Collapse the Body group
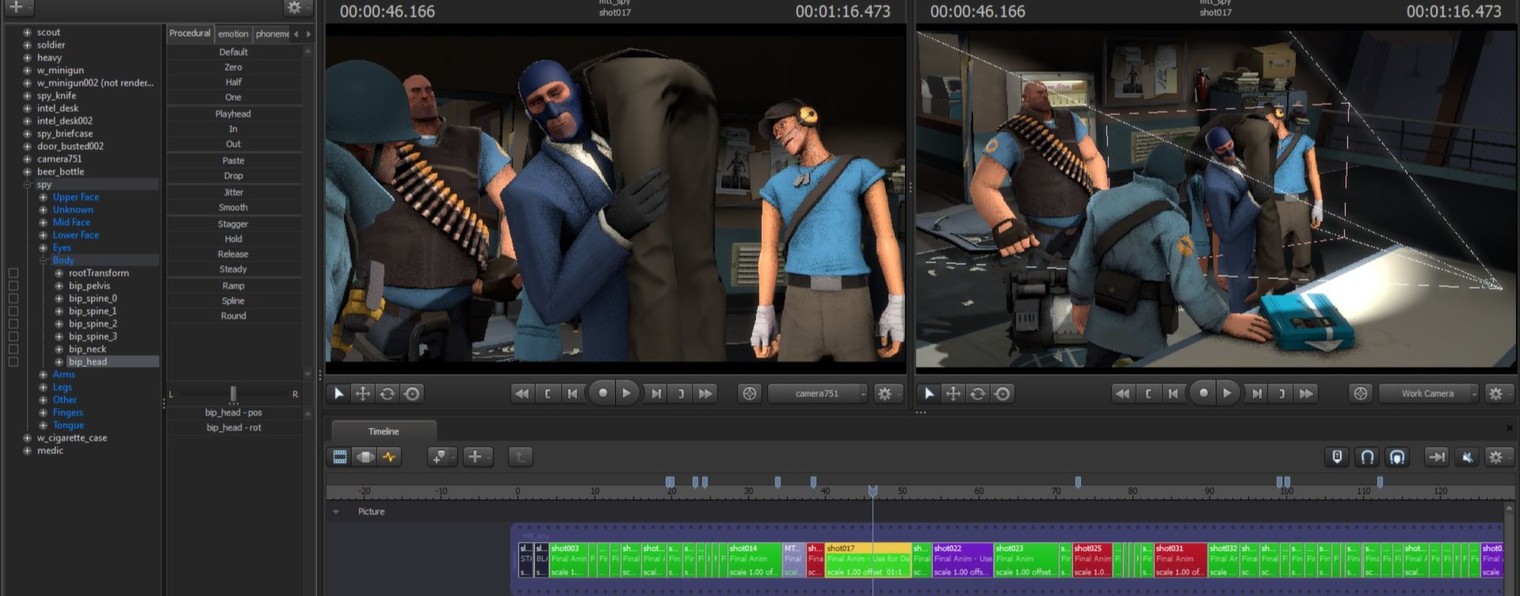The image size is (1520, 596). click(43, 260)
